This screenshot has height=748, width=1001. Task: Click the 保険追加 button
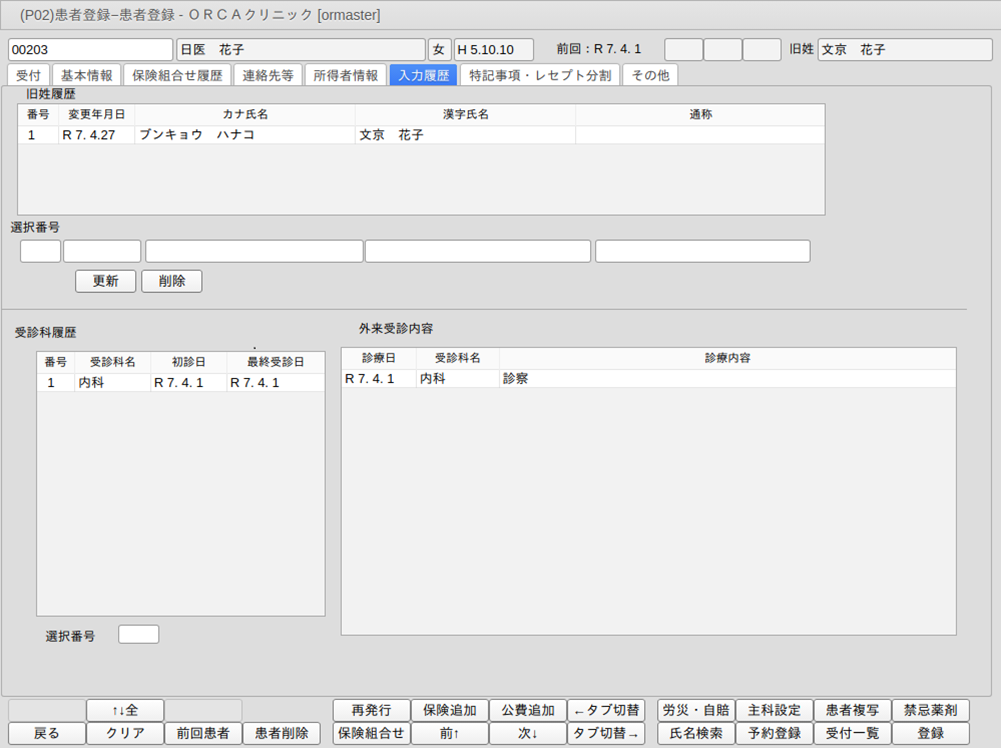pyautogui.click(x=449, y=710)
